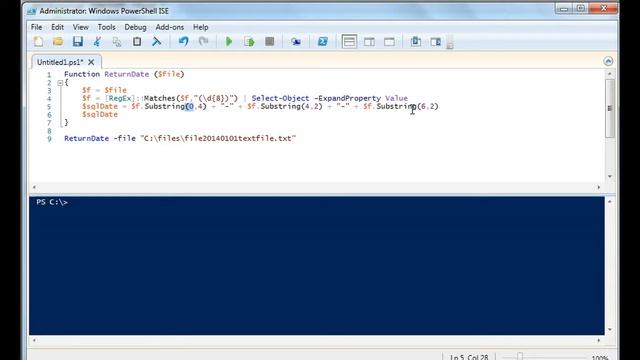
Task: Undo the last edit
Action: coord(183,41)
